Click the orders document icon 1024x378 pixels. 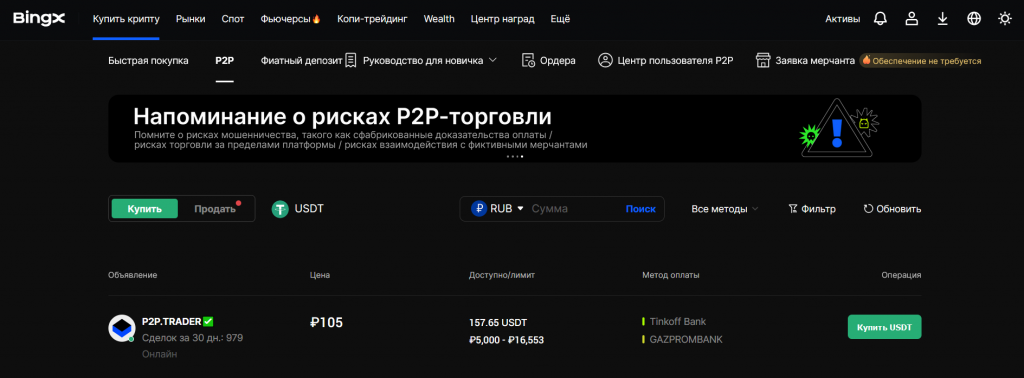tap(529, 61)
